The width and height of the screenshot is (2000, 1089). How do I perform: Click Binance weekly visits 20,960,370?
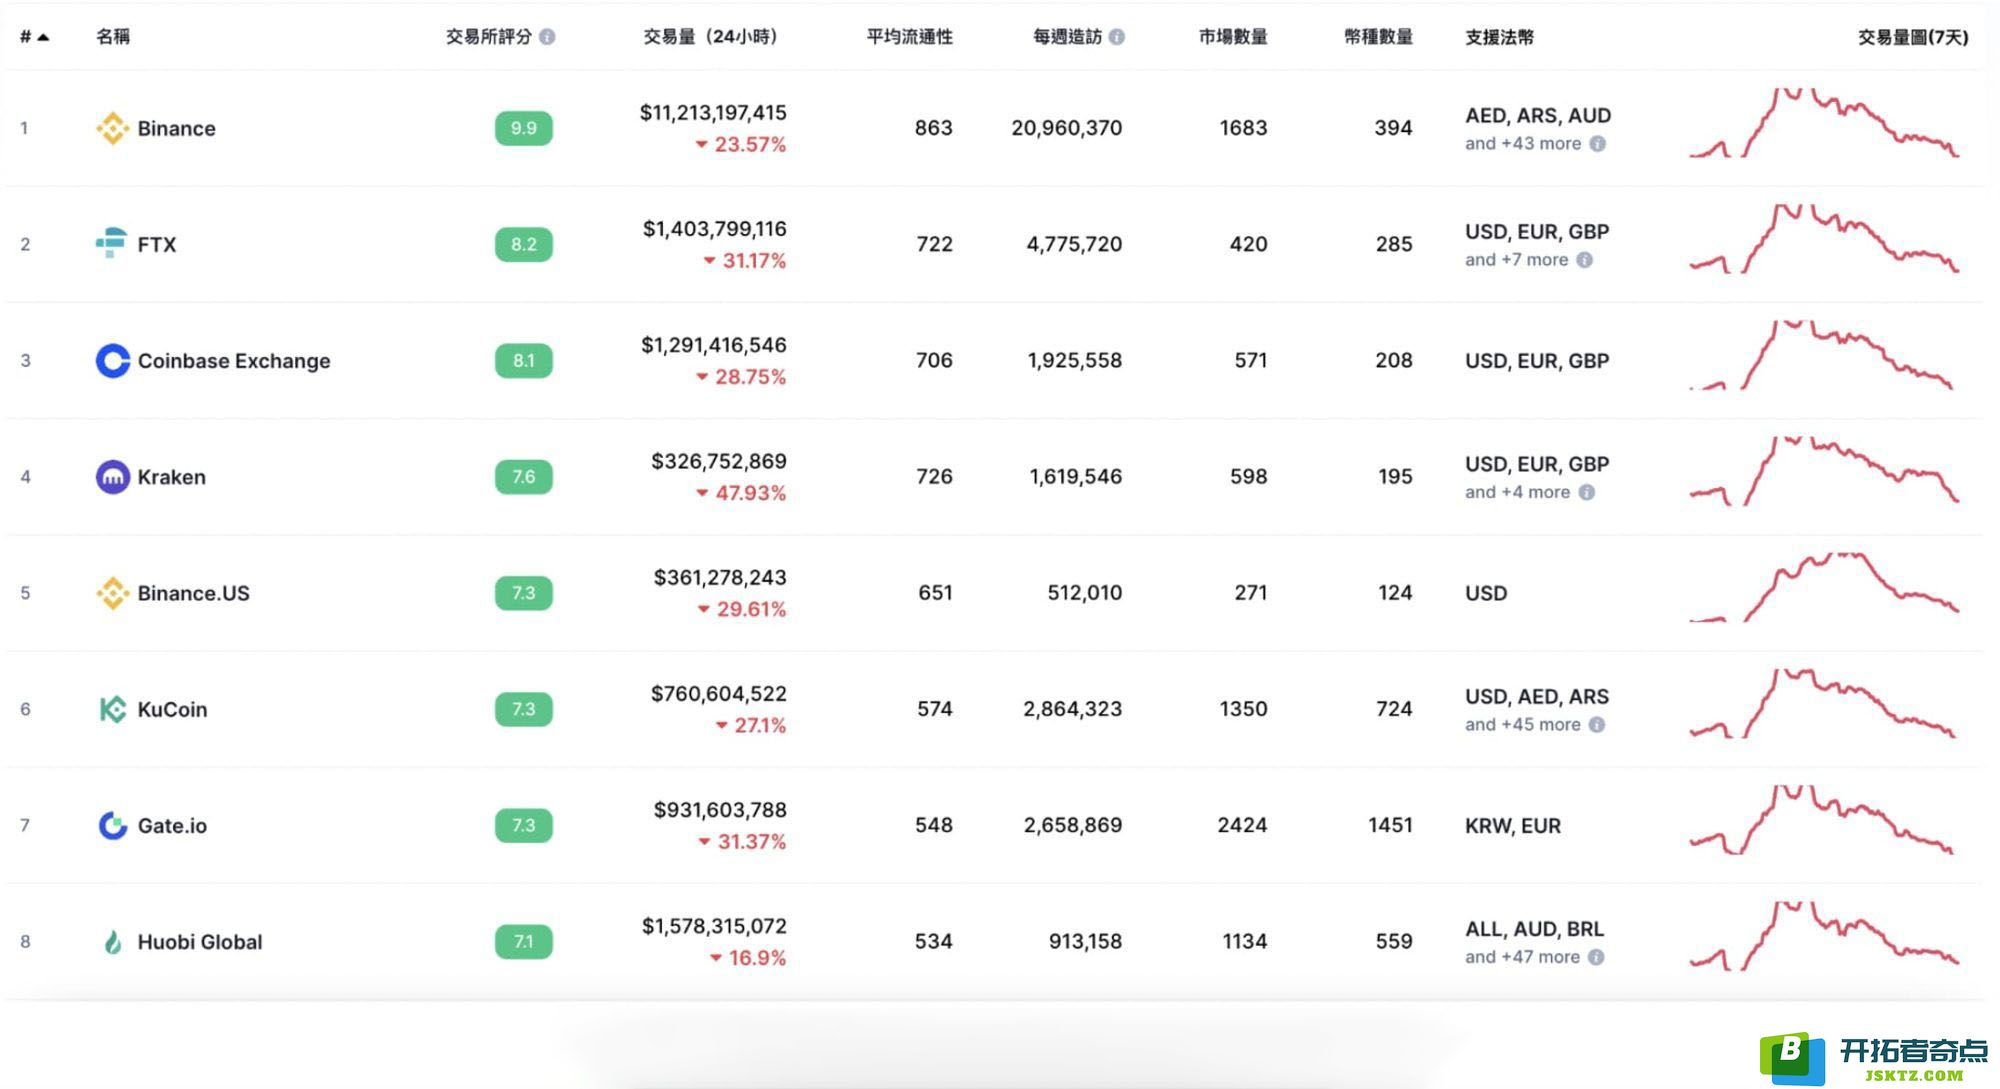[x=1067, y=128]
